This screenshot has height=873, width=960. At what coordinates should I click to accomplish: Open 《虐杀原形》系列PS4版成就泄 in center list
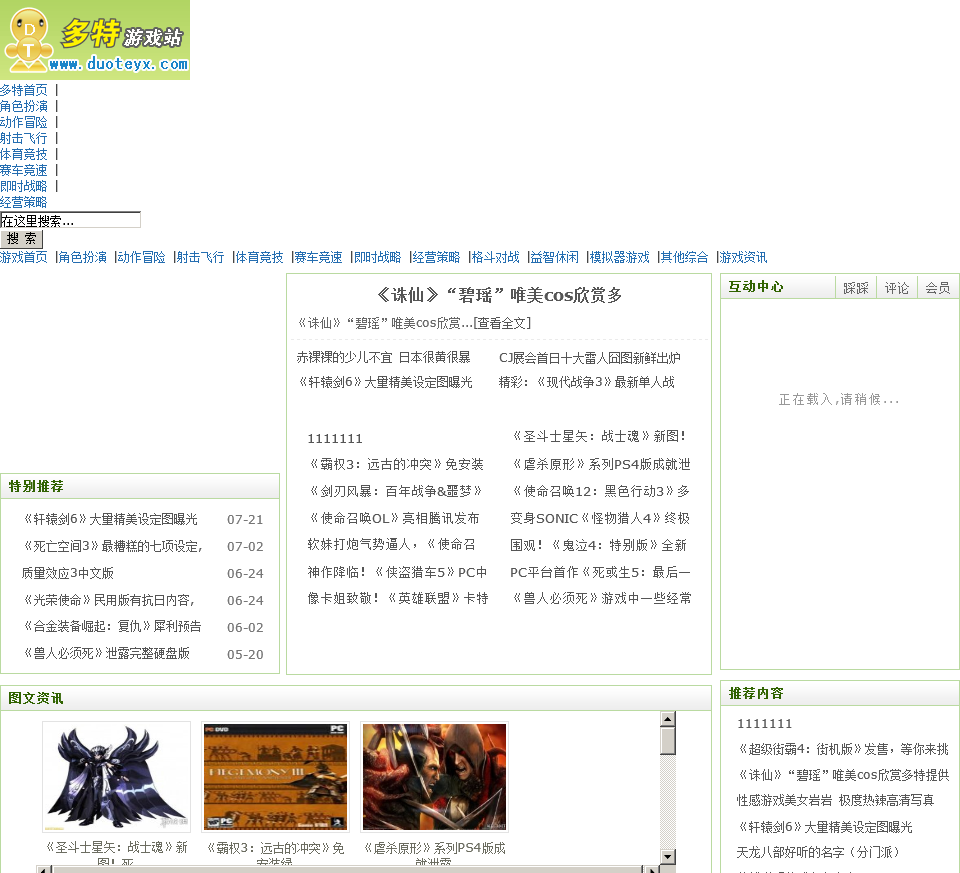(601, 464)
